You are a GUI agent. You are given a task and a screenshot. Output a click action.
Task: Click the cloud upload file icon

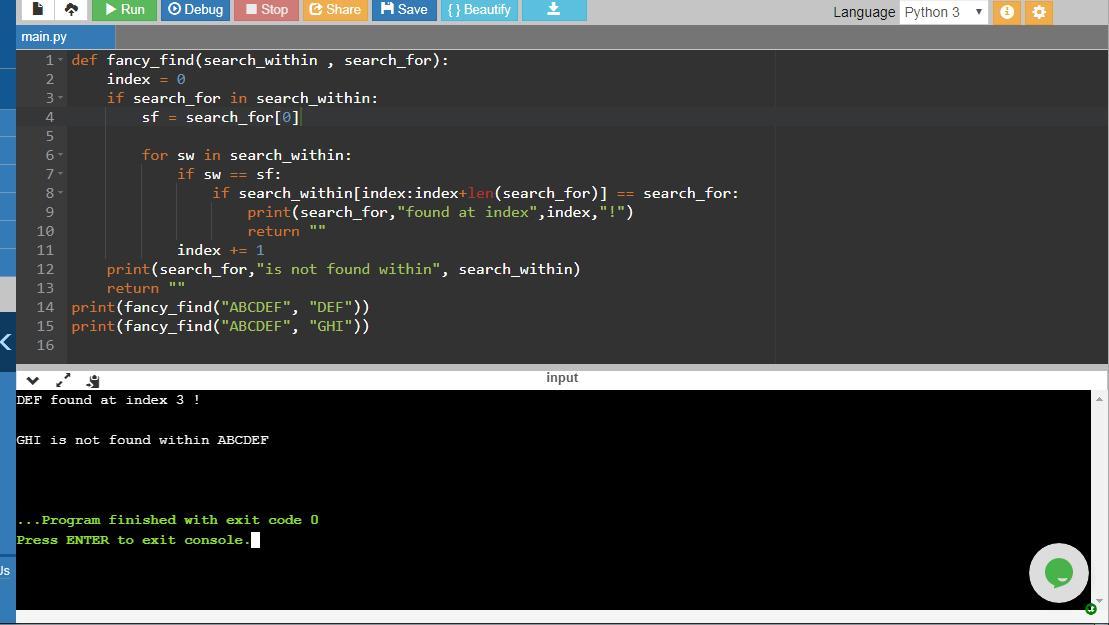71,9
